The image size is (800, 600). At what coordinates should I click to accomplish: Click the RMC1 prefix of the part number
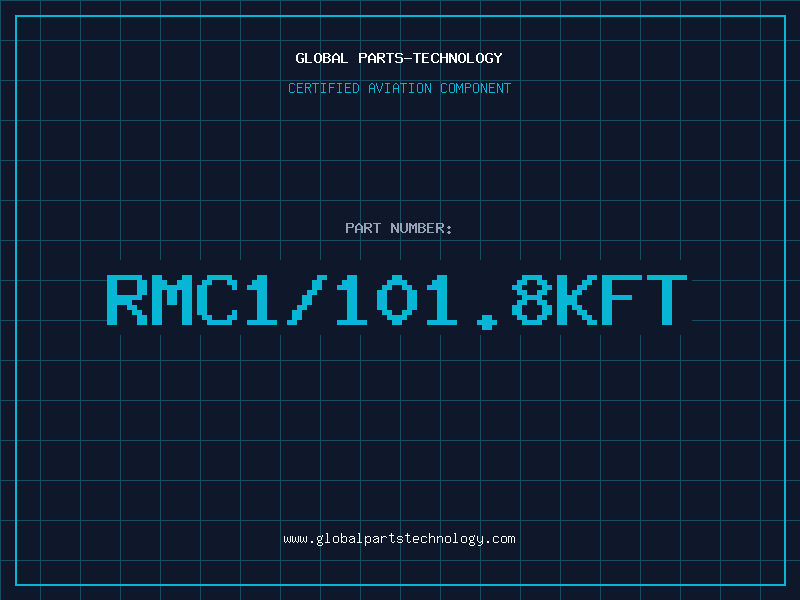pos(192,299)
